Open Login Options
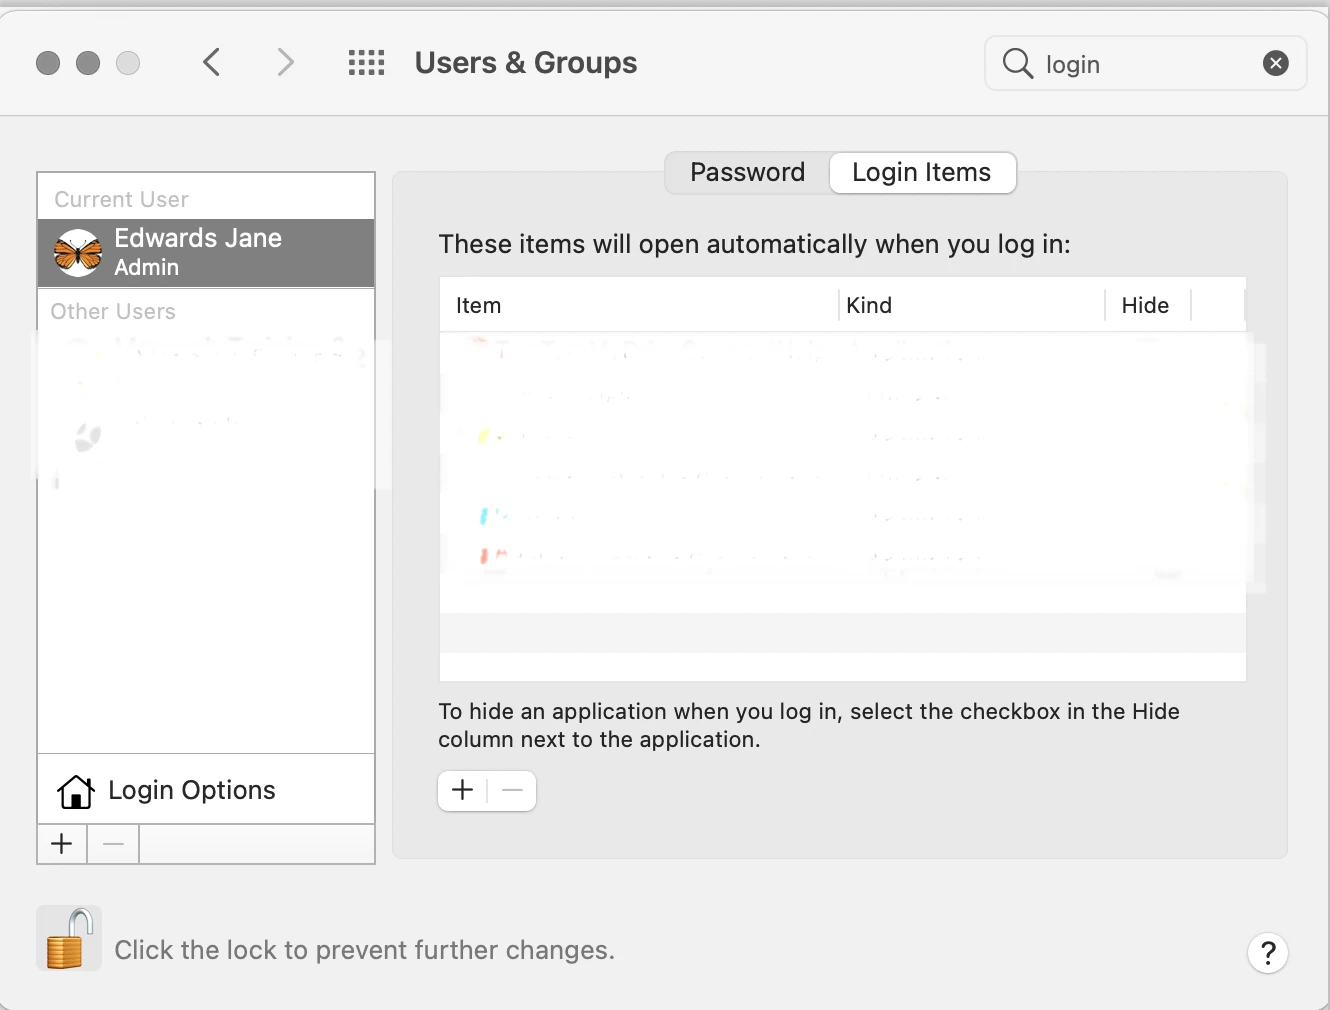Screen dimensions: 1330x1010 [x=191, y=790]
